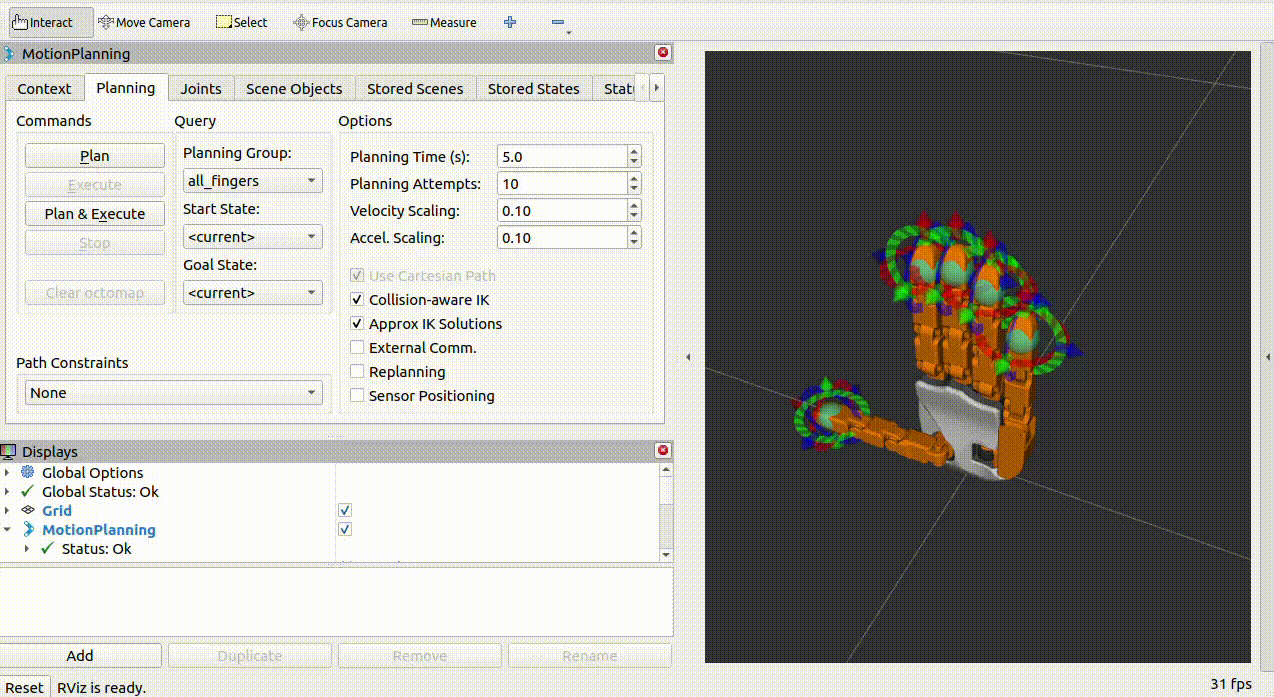1274x697 pixels.
Task: Pick the Measure tool
Action: point(444,22)
